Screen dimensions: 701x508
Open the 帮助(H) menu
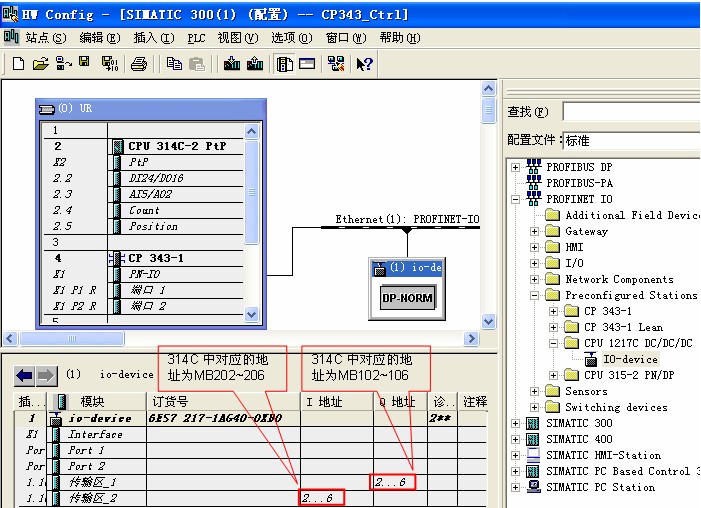coord(400,38)
